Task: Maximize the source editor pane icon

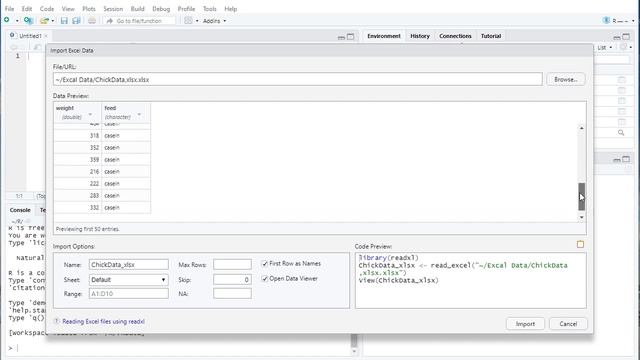Action: 351,37
